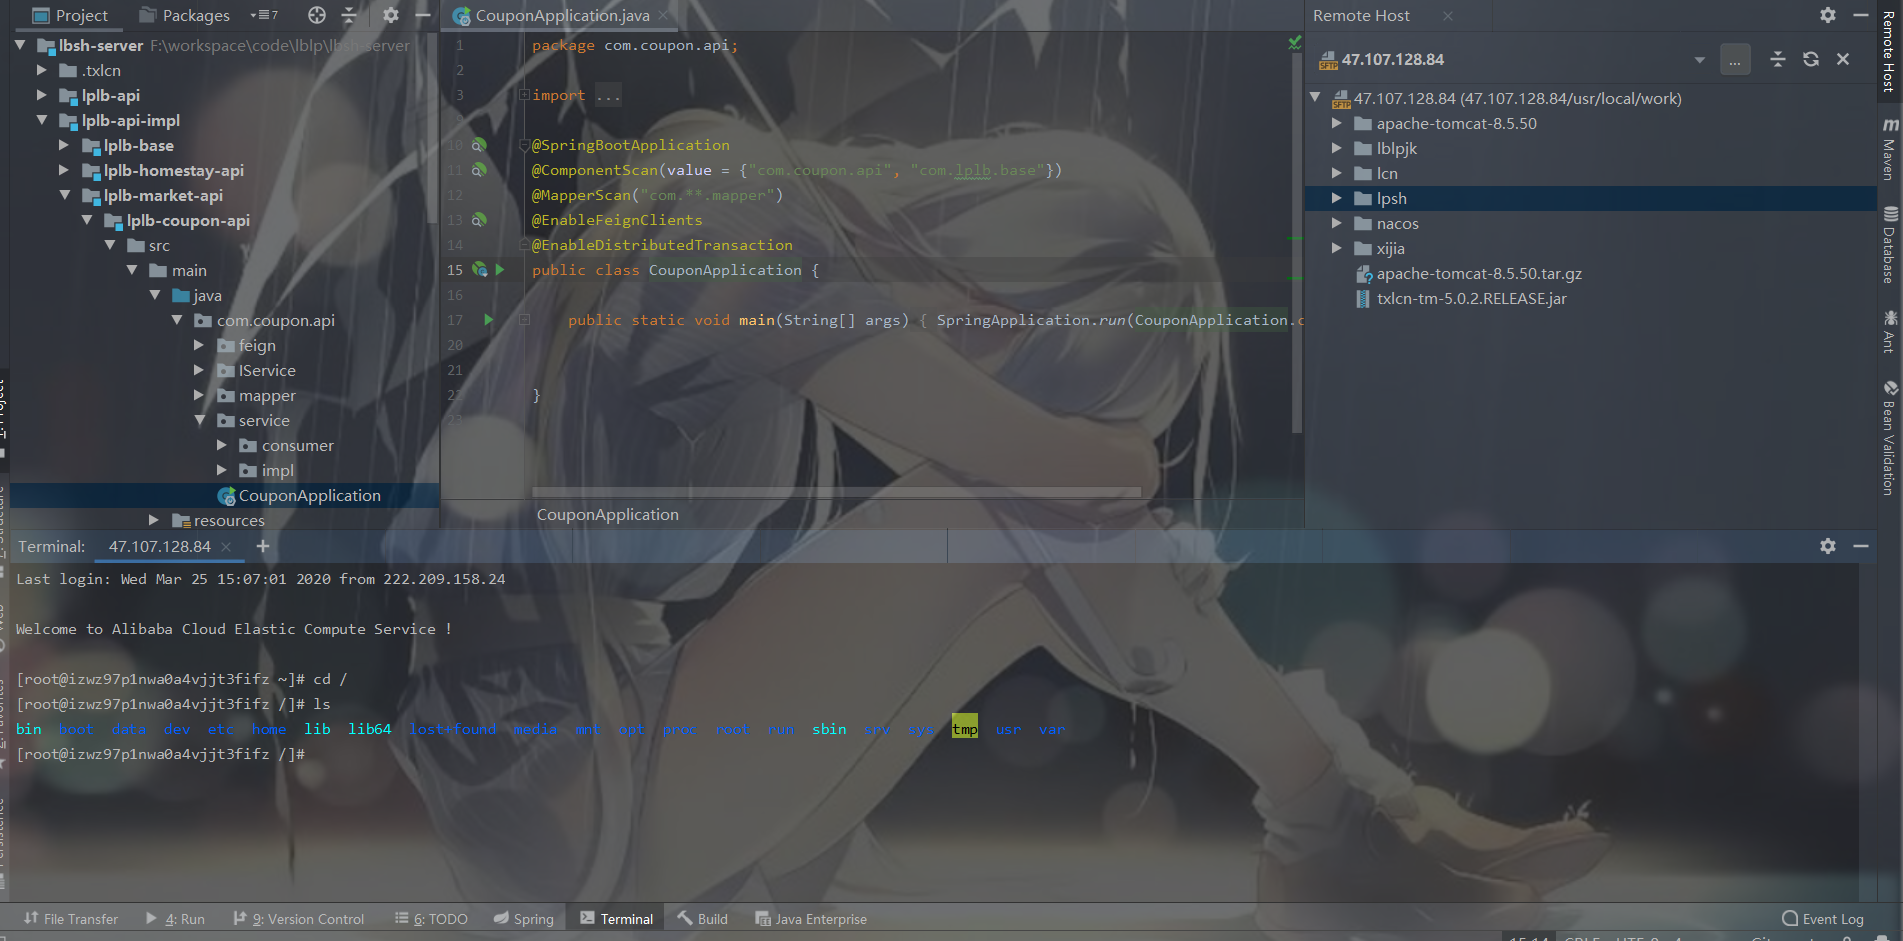Click the run arrow beside the main method

tap(488, 320)
